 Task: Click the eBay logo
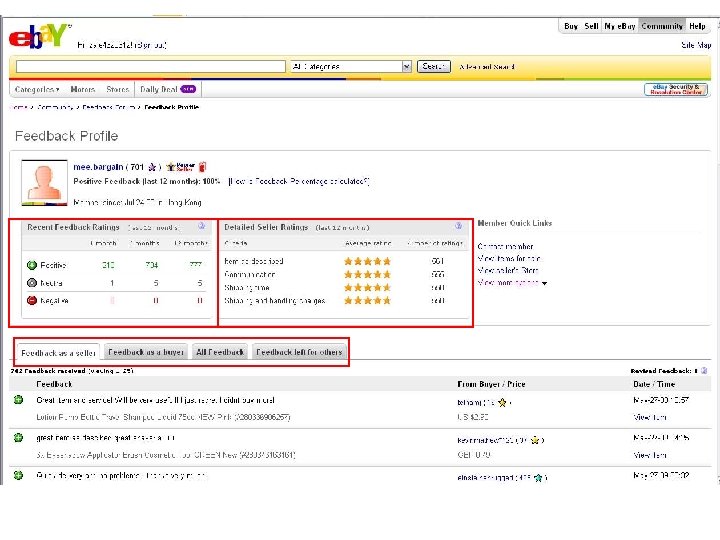[x=39, y=36]
